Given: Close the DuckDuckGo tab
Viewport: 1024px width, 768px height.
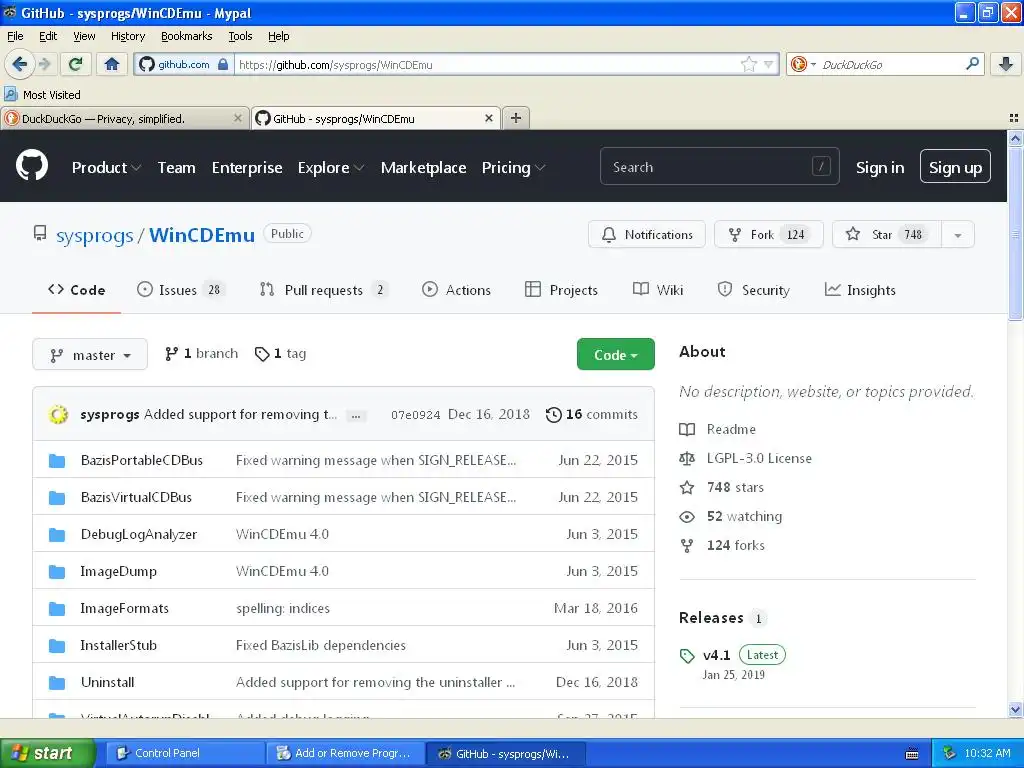Looking at the screenshot, I should (238, 118).
